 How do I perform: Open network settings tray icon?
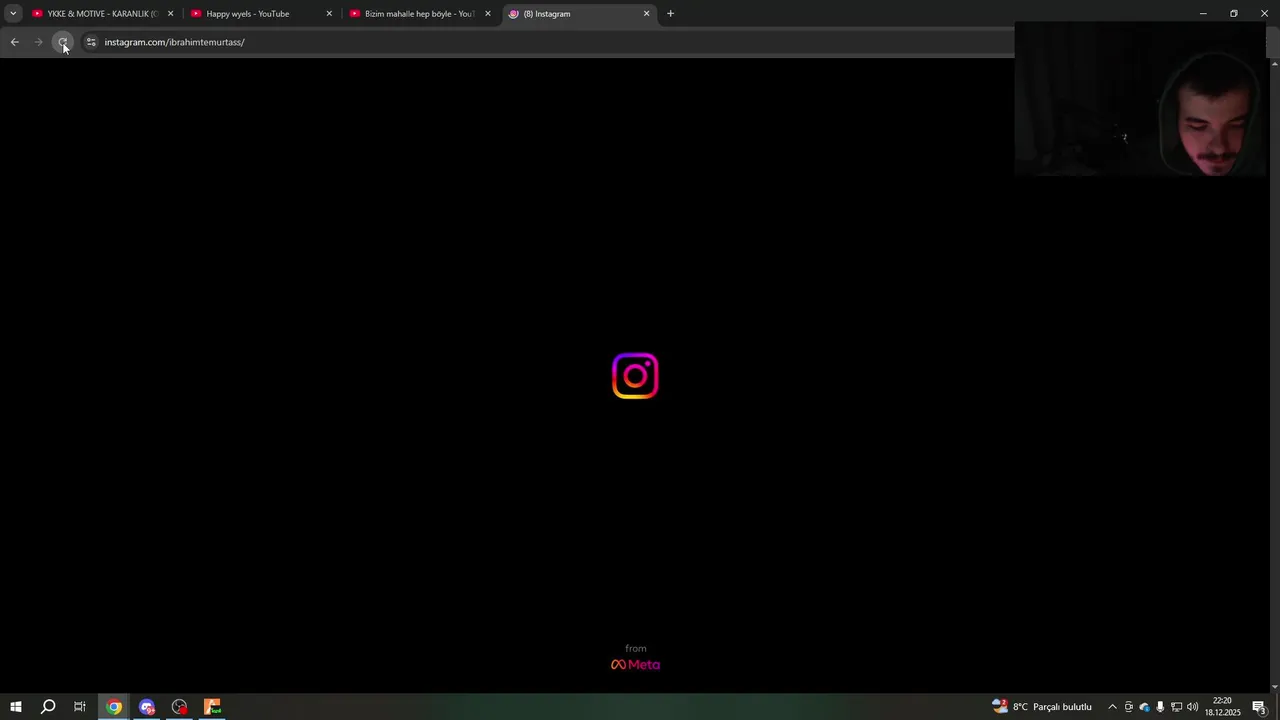[1176, 707]
